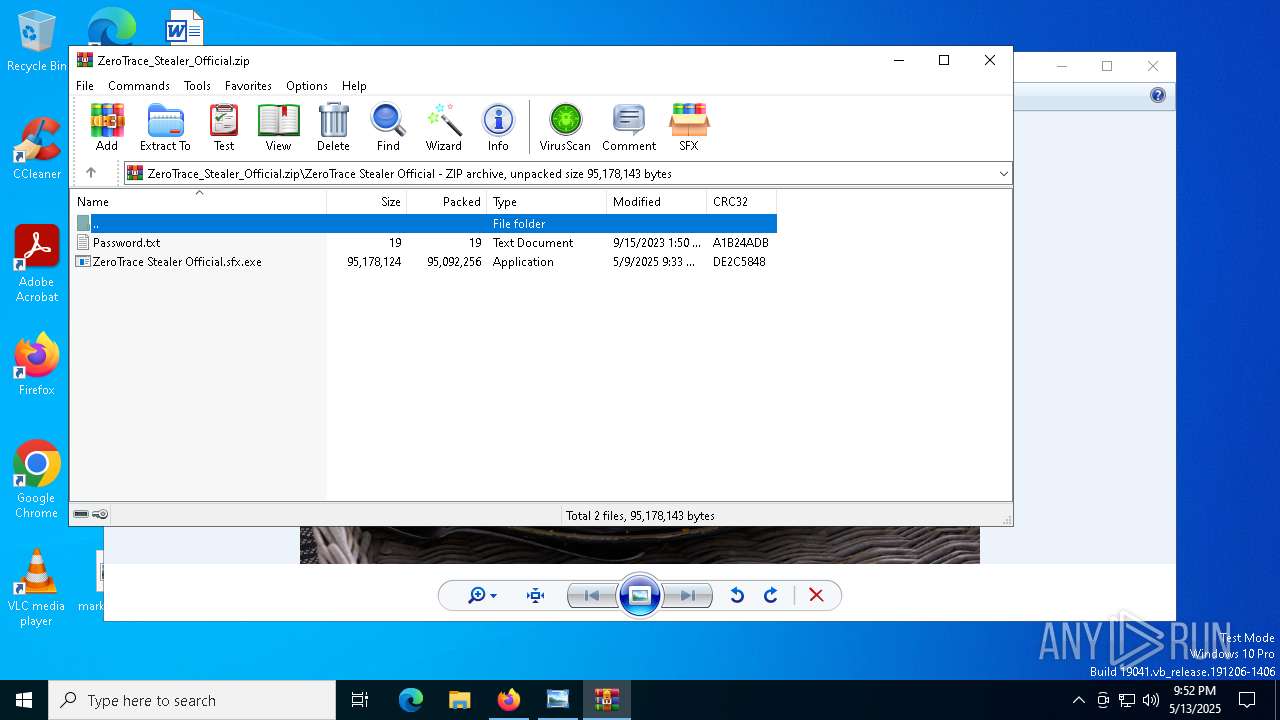The image size is (1280, 720).
Task: Click the Password.txt CRC32 value A1B24ADB
Action: (x=741, y=242)
